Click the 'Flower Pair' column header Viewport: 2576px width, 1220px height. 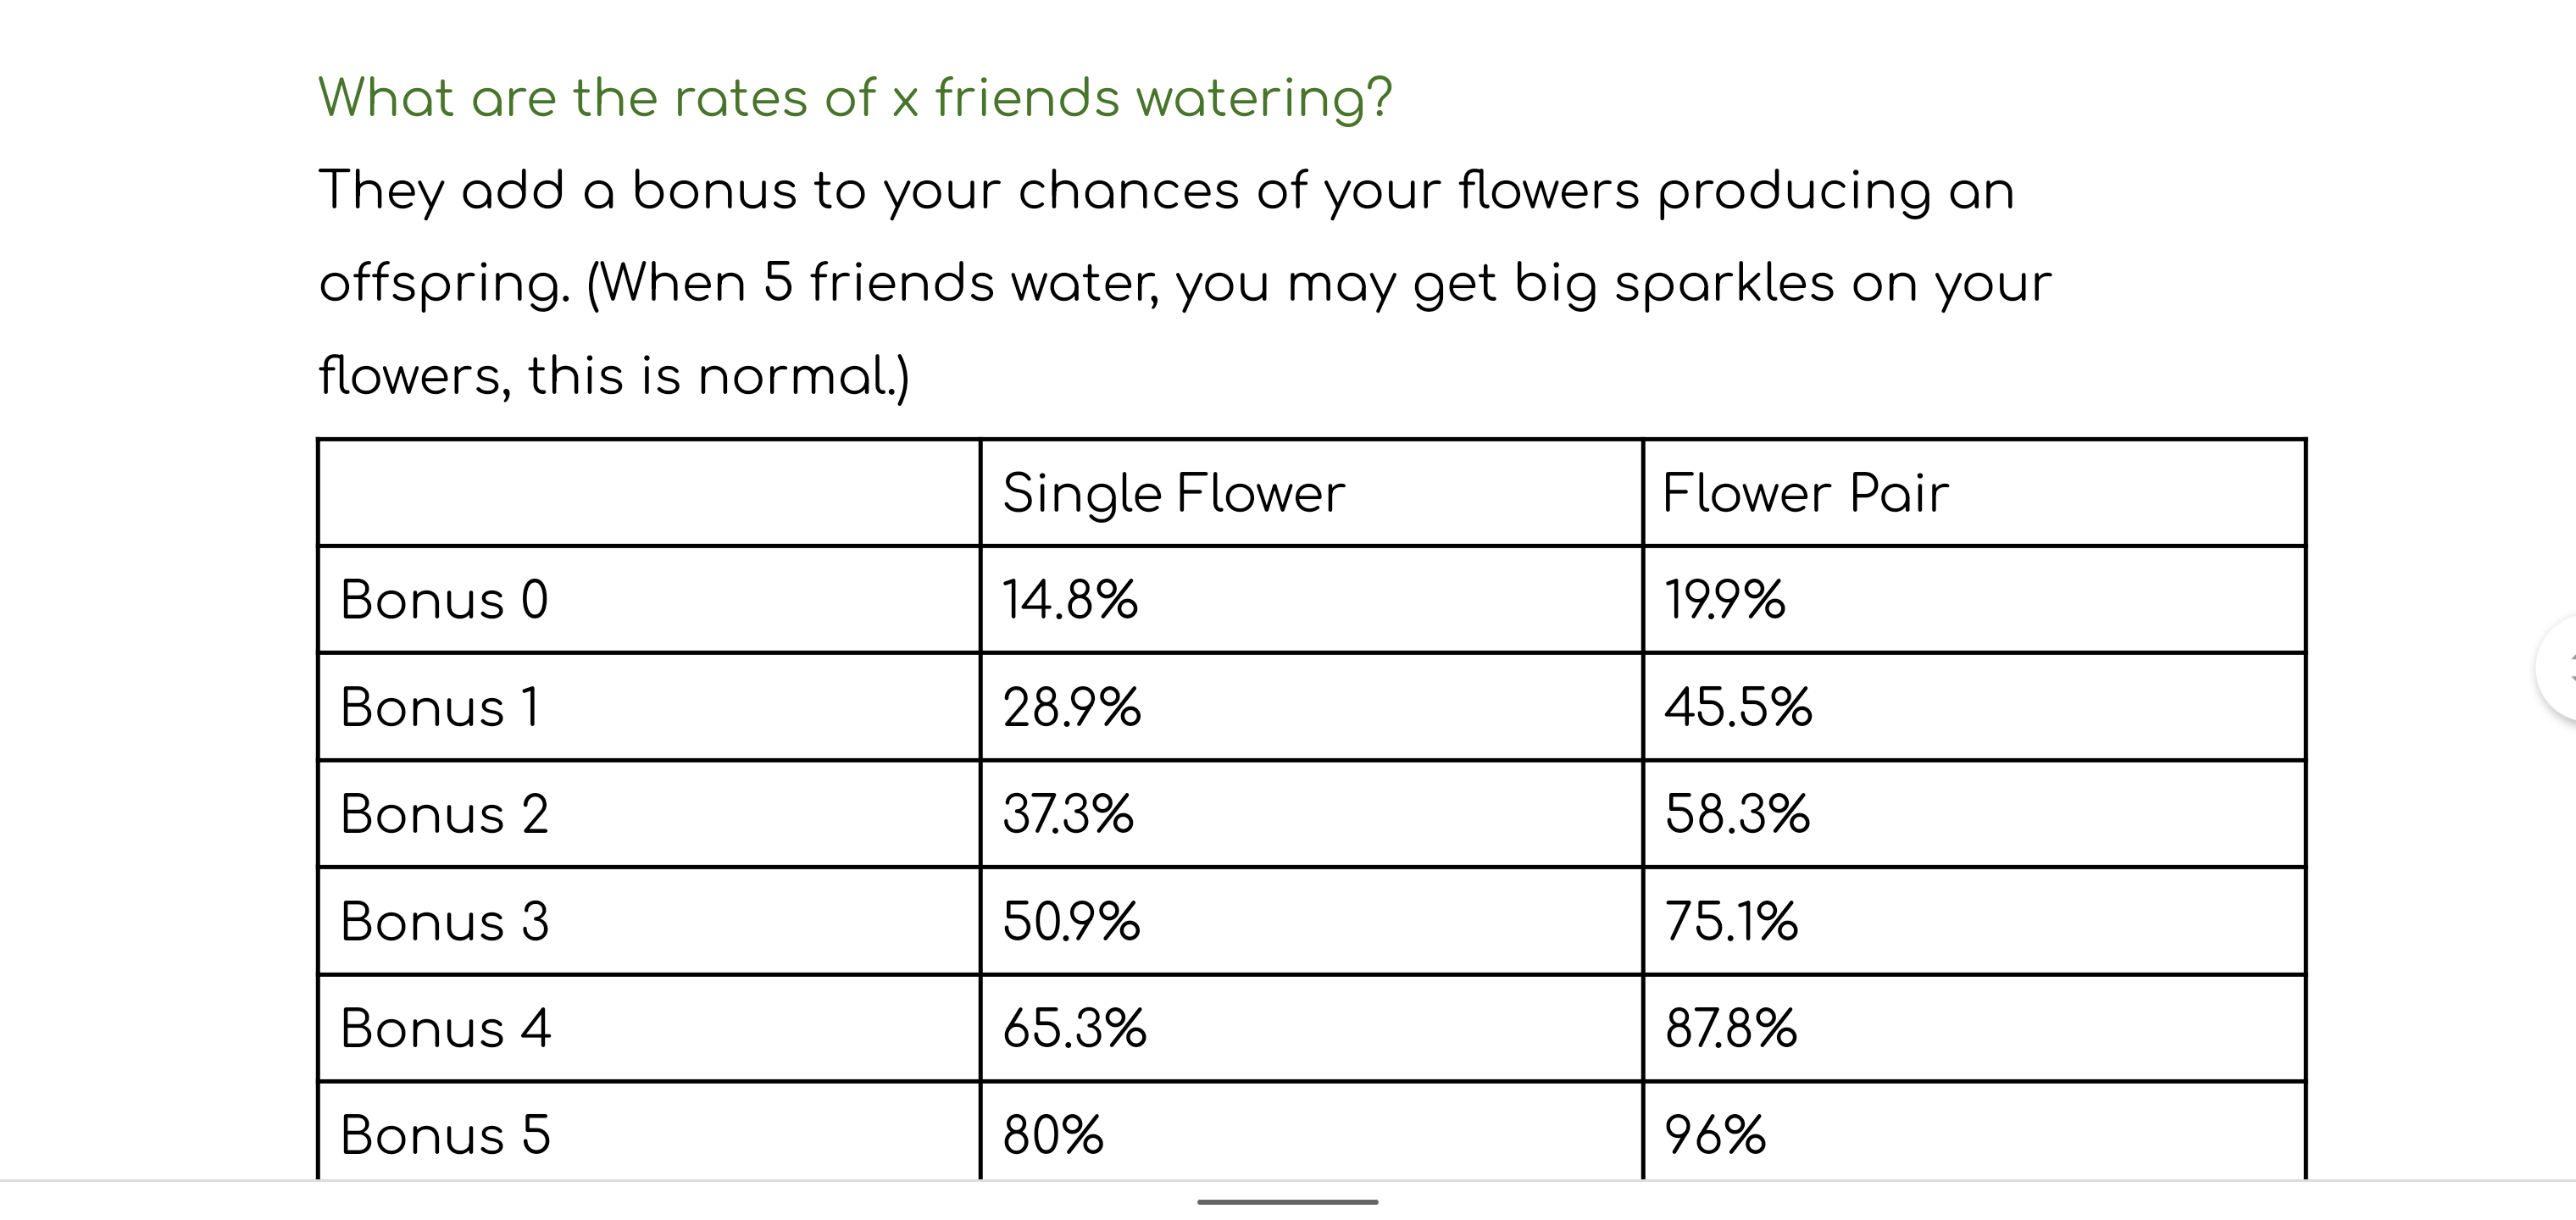pyautogui.click(x=1805, y=493)
